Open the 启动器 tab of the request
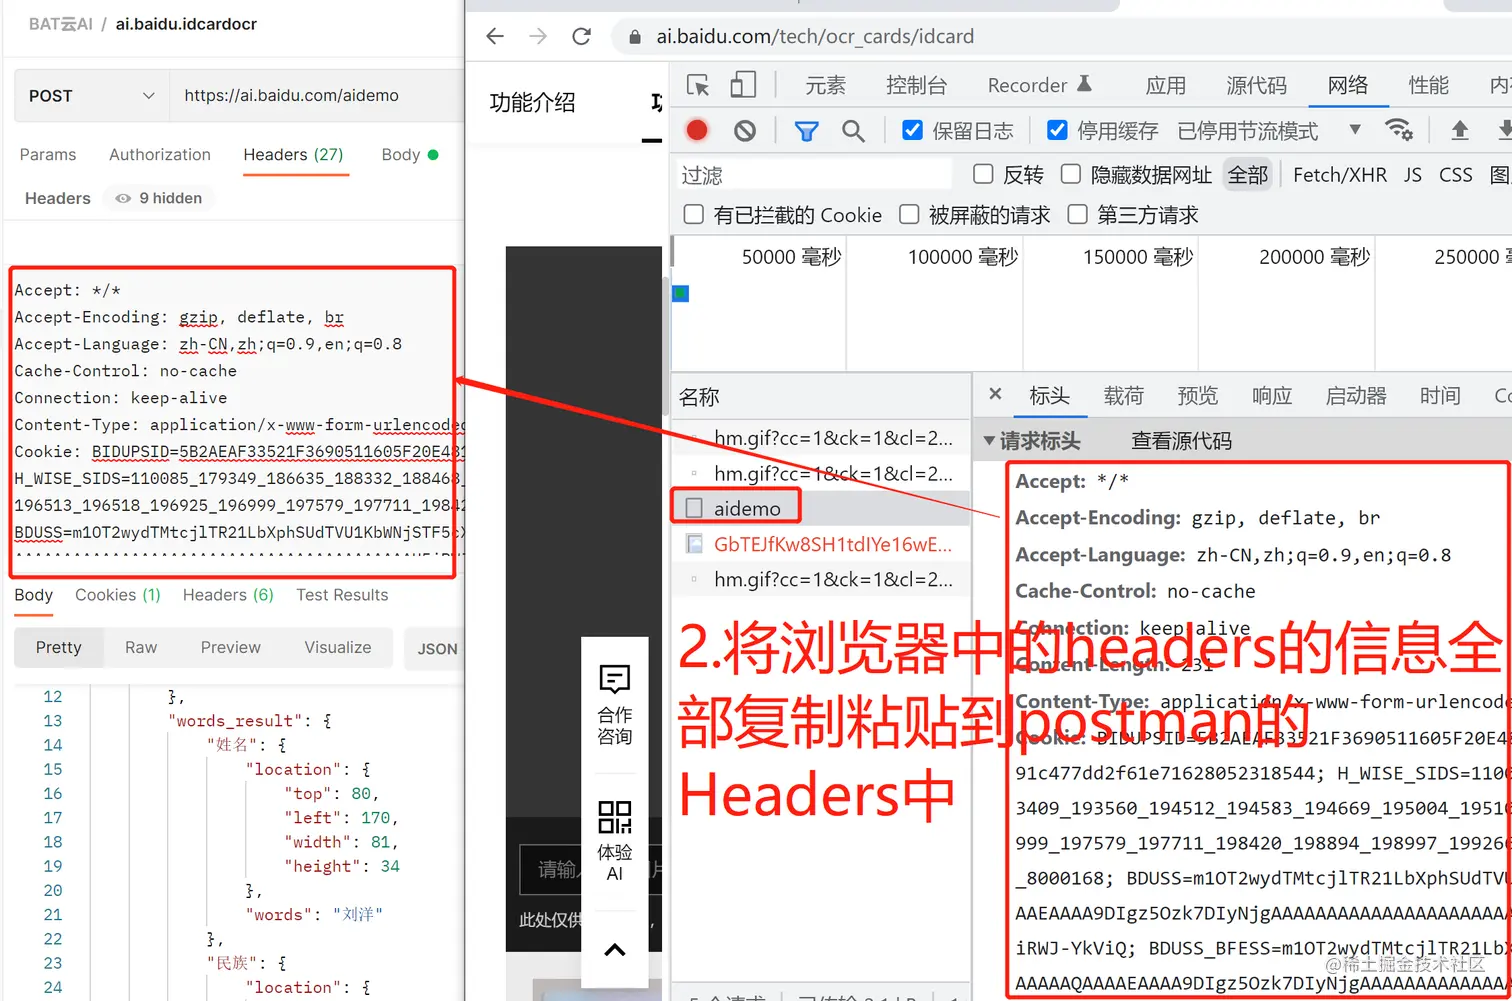 [x=1356, y=396]
